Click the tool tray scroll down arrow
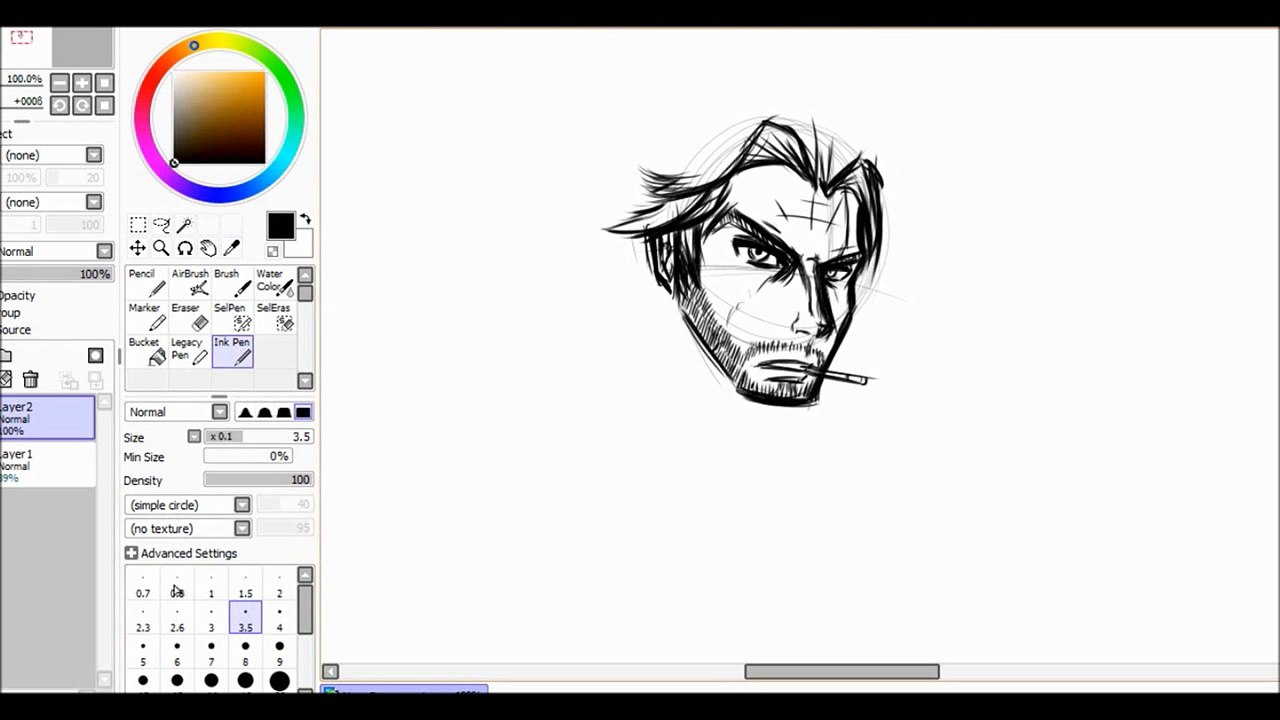1280x720 pixels. click(305, 381)
